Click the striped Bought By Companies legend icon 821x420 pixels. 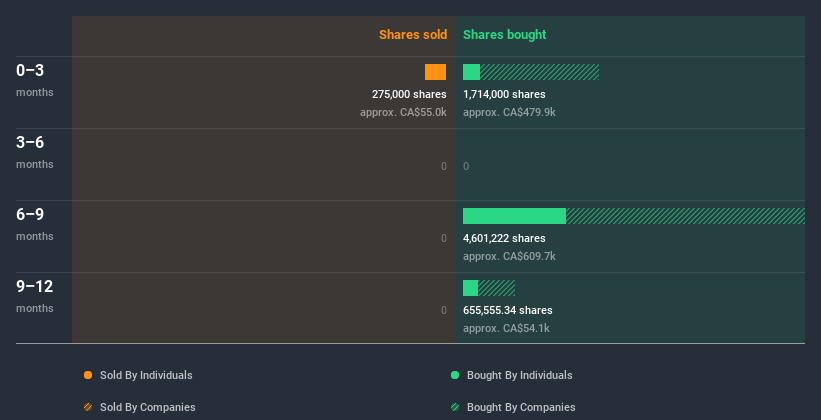pos(455,407)
